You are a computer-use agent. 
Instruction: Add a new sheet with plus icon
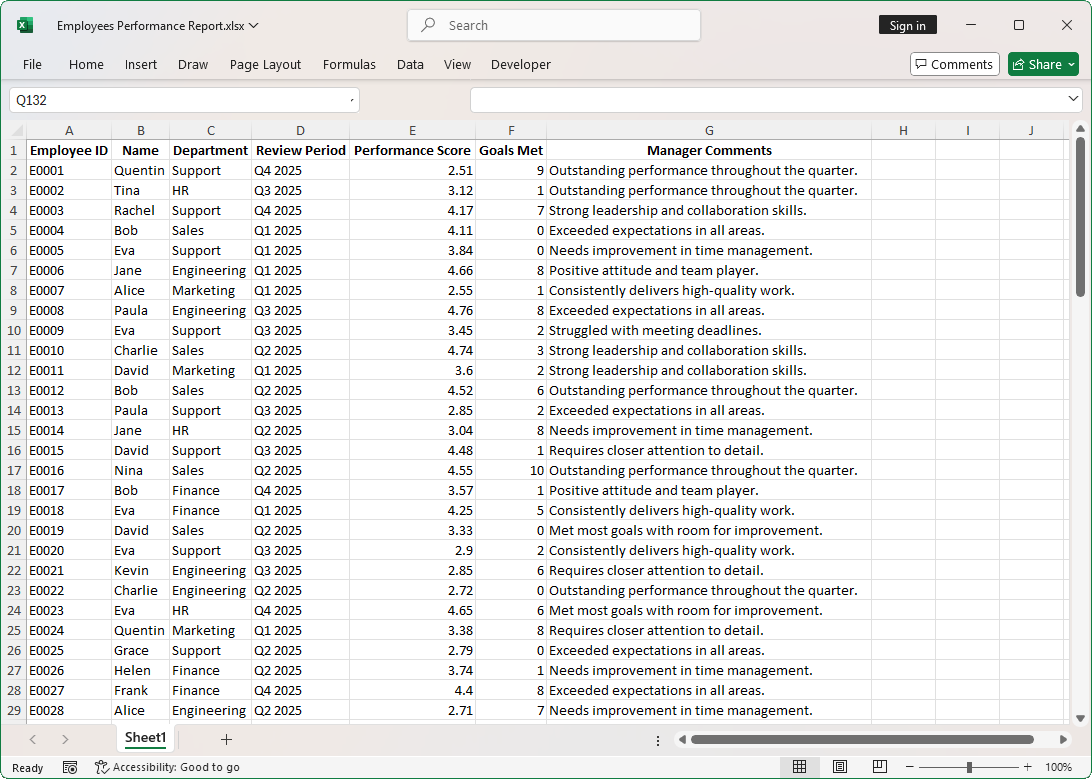[x=226, y=739]
